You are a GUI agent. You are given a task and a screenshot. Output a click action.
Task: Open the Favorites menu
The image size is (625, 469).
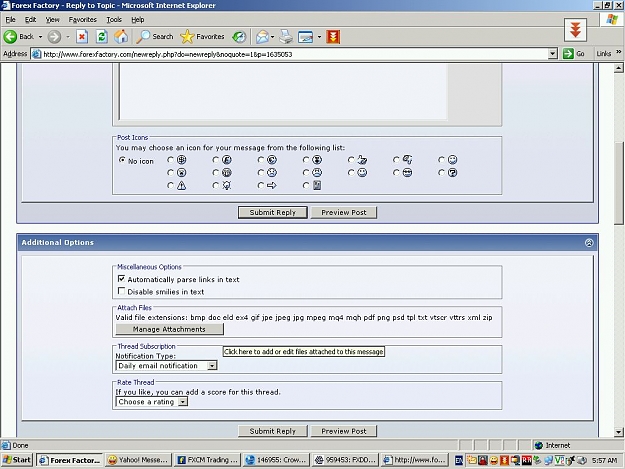pyautogui.click(x=83, y=20)
